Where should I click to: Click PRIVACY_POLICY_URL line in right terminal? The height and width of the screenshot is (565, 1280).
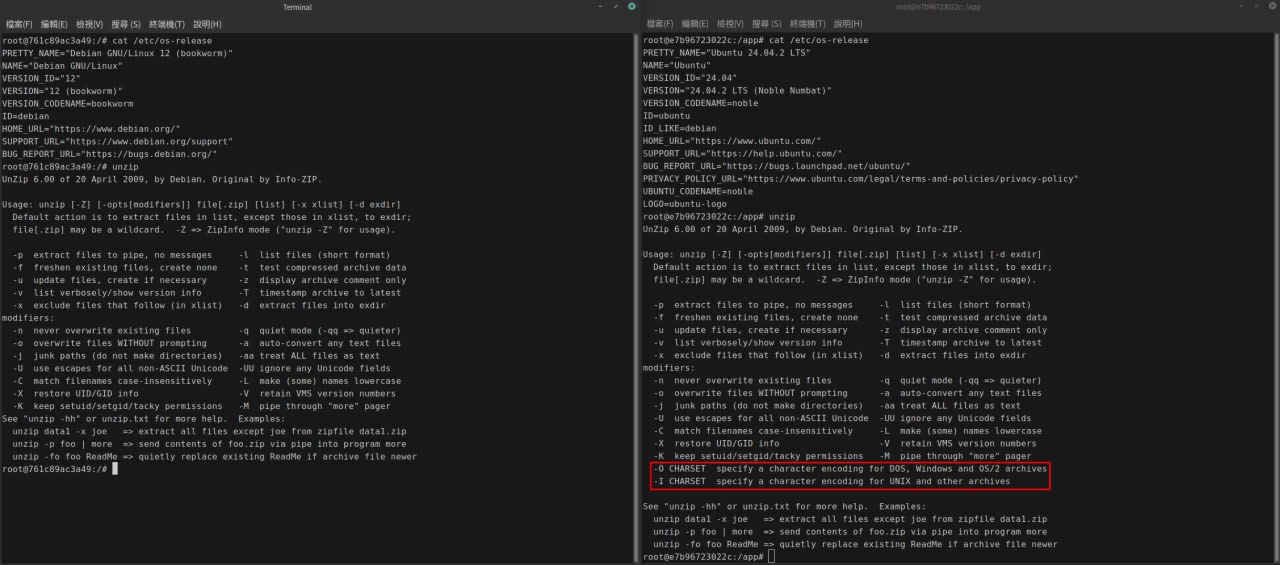(x=861, y=179)
